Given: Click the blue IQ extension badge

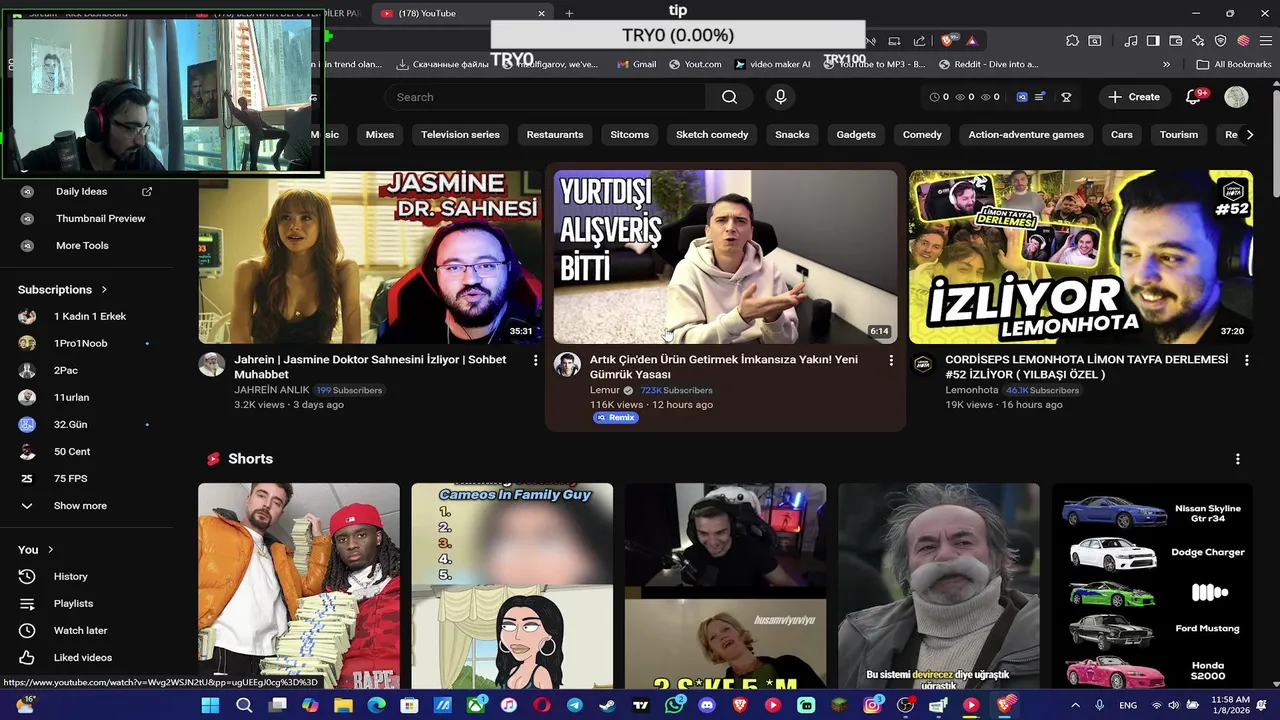Looking at the screenshot, I should tap(1022, 97).
